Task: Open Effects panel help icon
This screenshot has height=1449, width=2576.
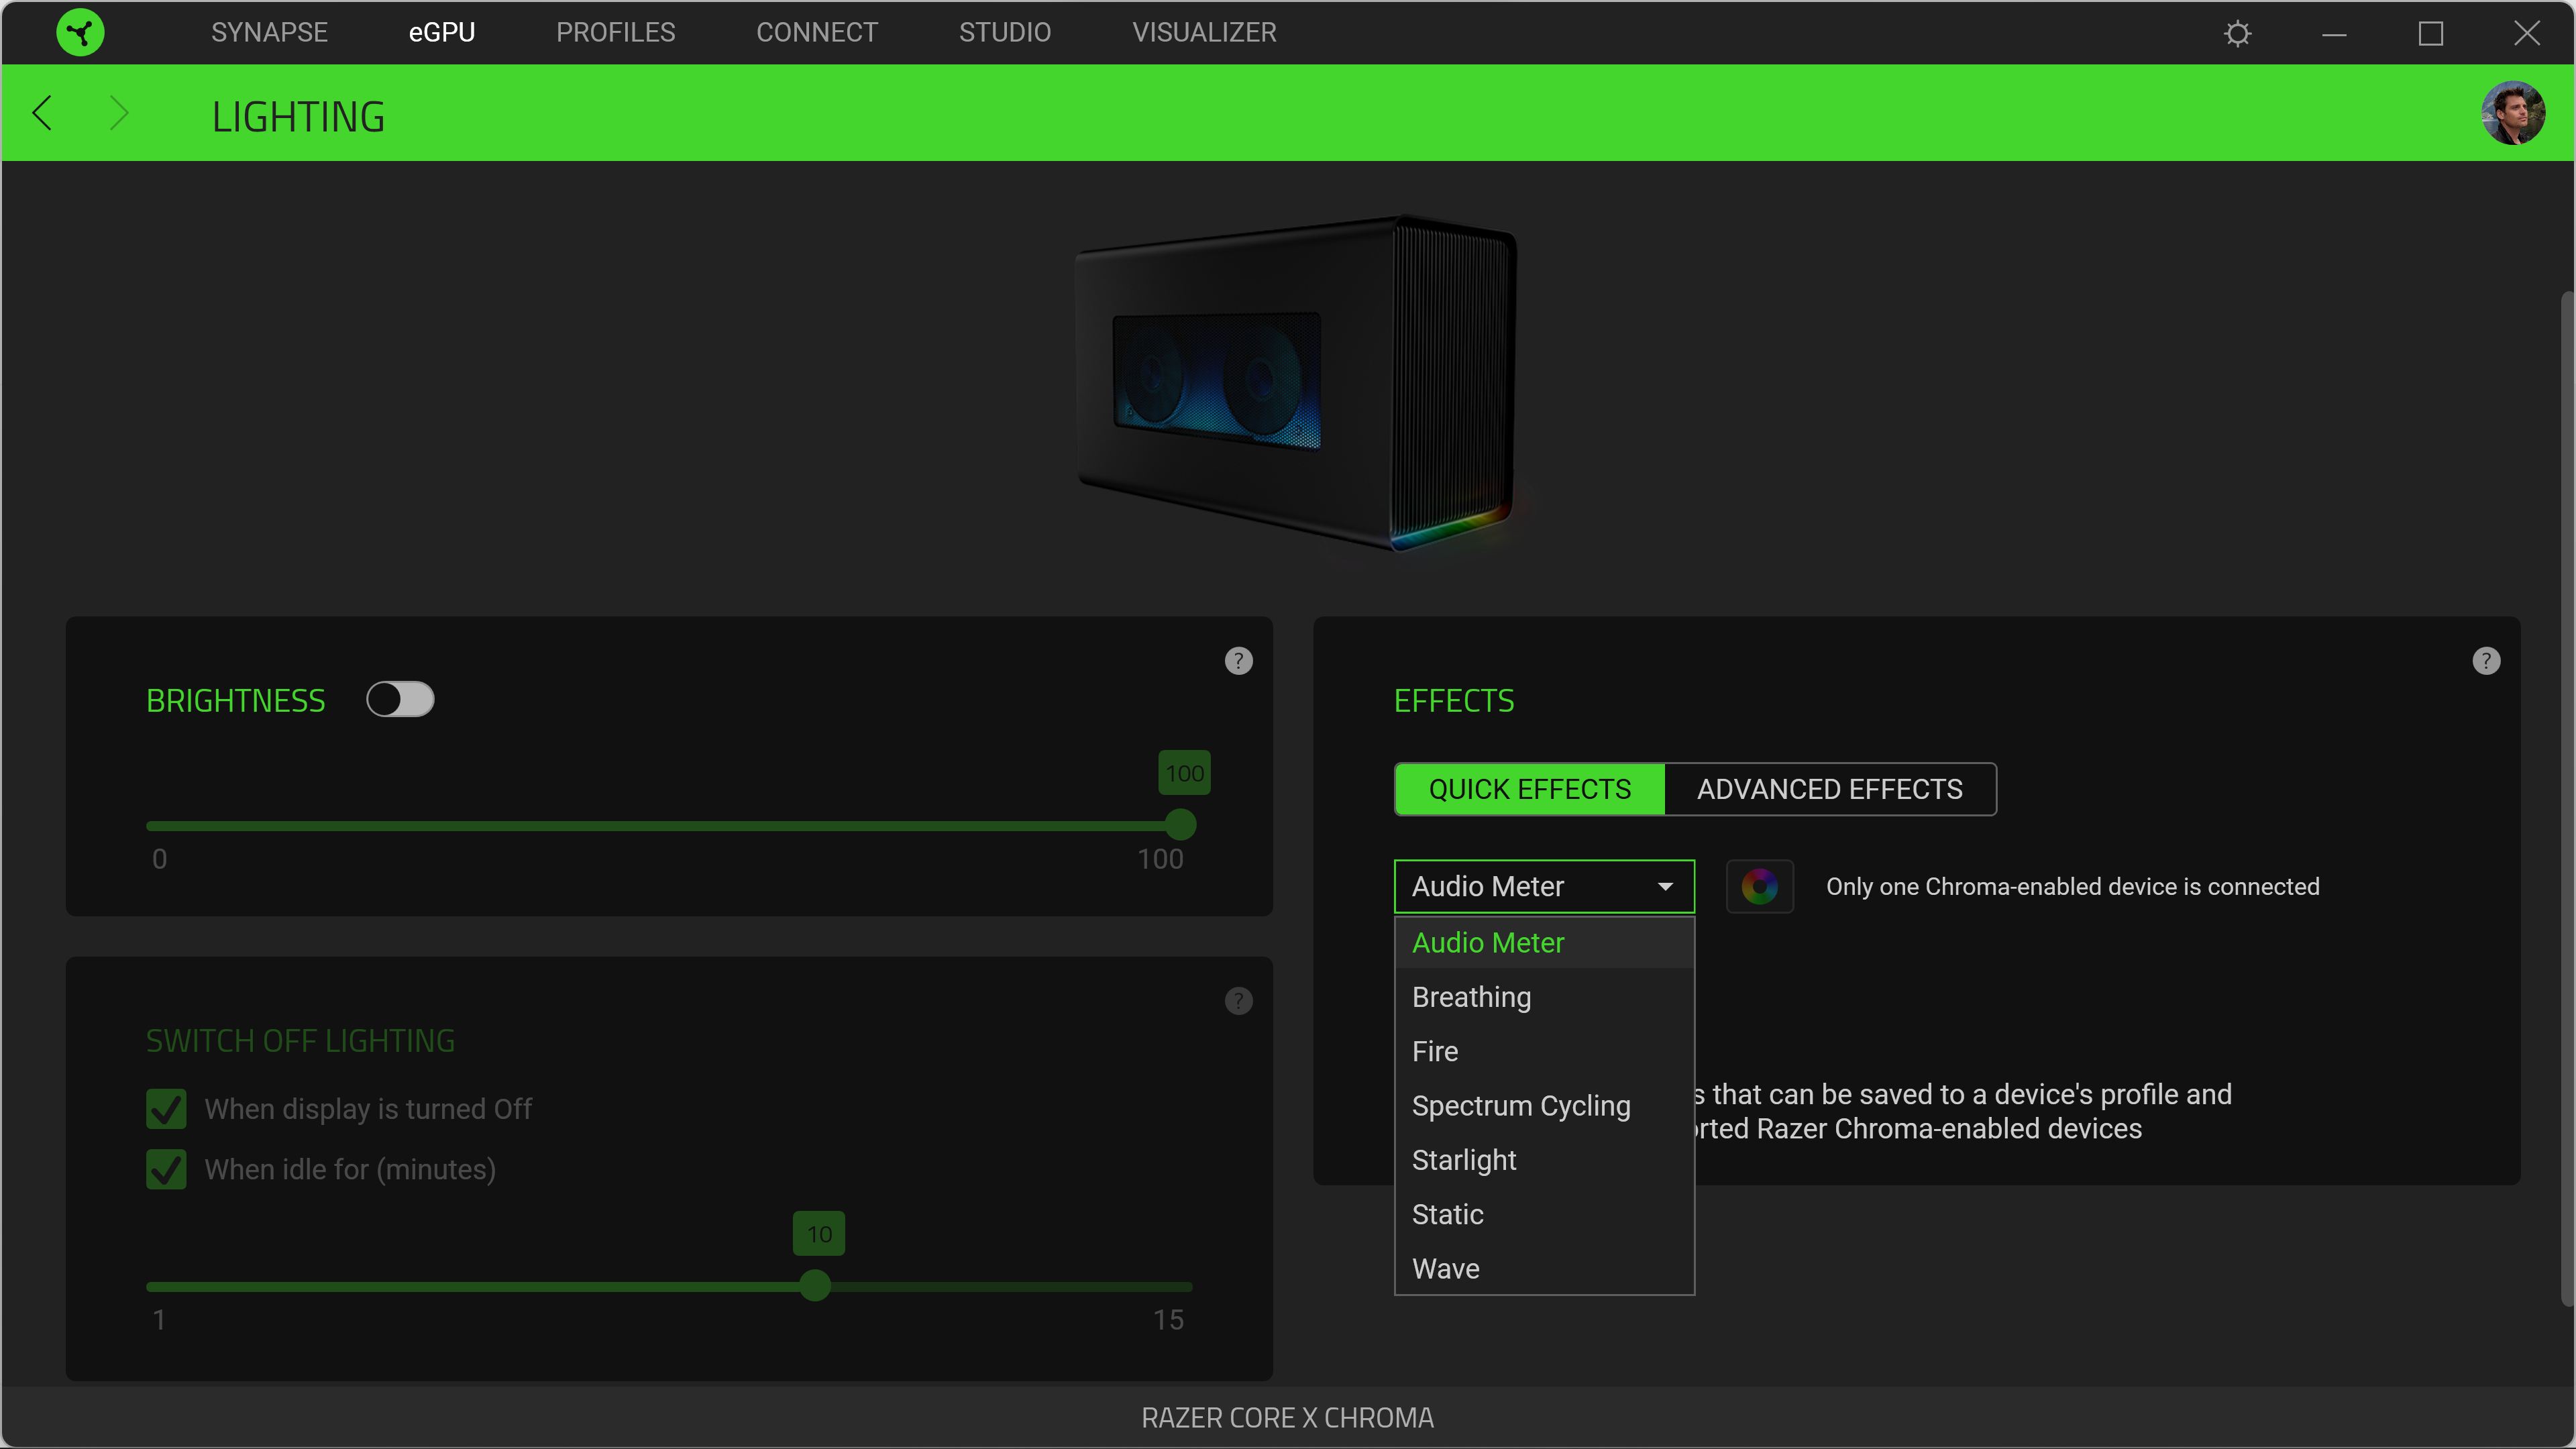Action: [2485, 661]
